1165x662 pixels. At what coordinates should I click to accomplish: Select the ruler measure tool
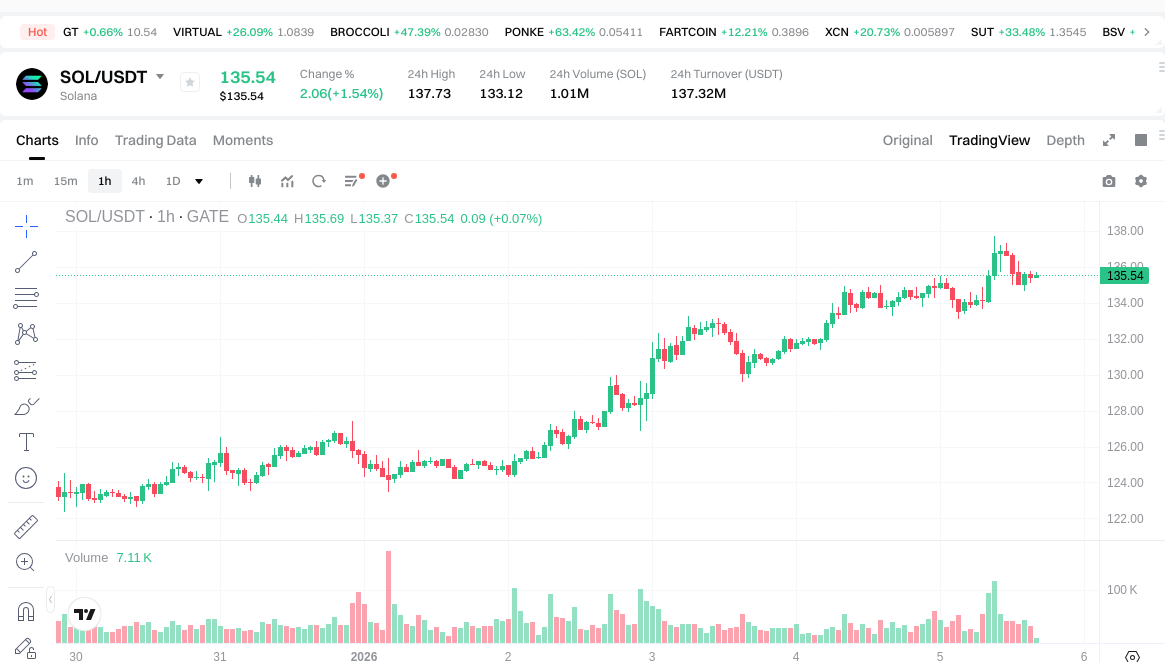[x=26, y=526]
